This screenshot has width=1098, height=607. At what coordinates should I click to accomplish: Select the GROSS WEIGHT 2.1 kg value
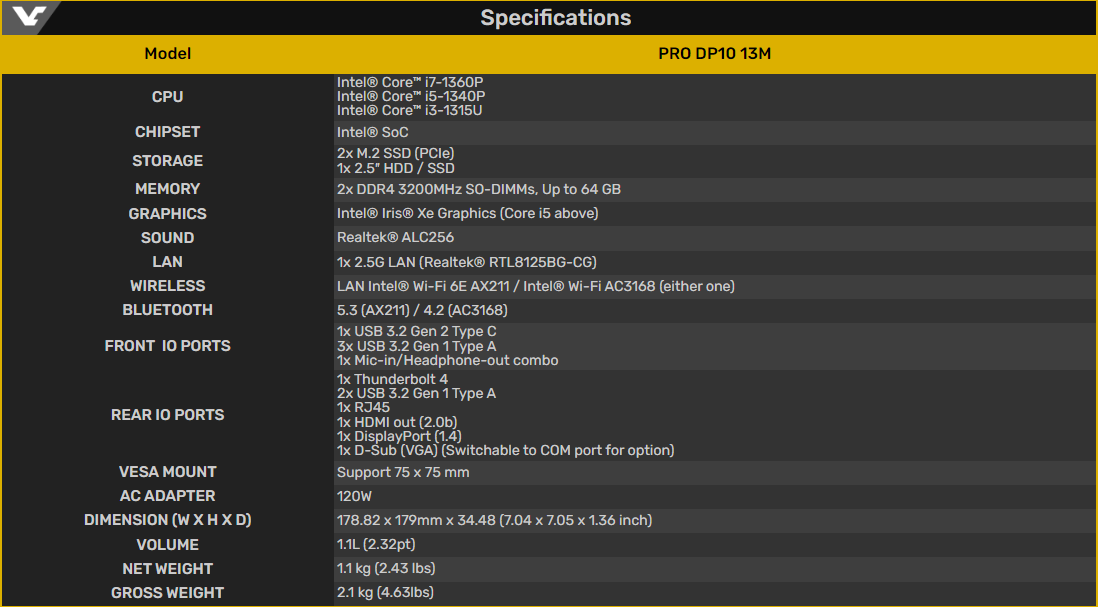point(385,593)
